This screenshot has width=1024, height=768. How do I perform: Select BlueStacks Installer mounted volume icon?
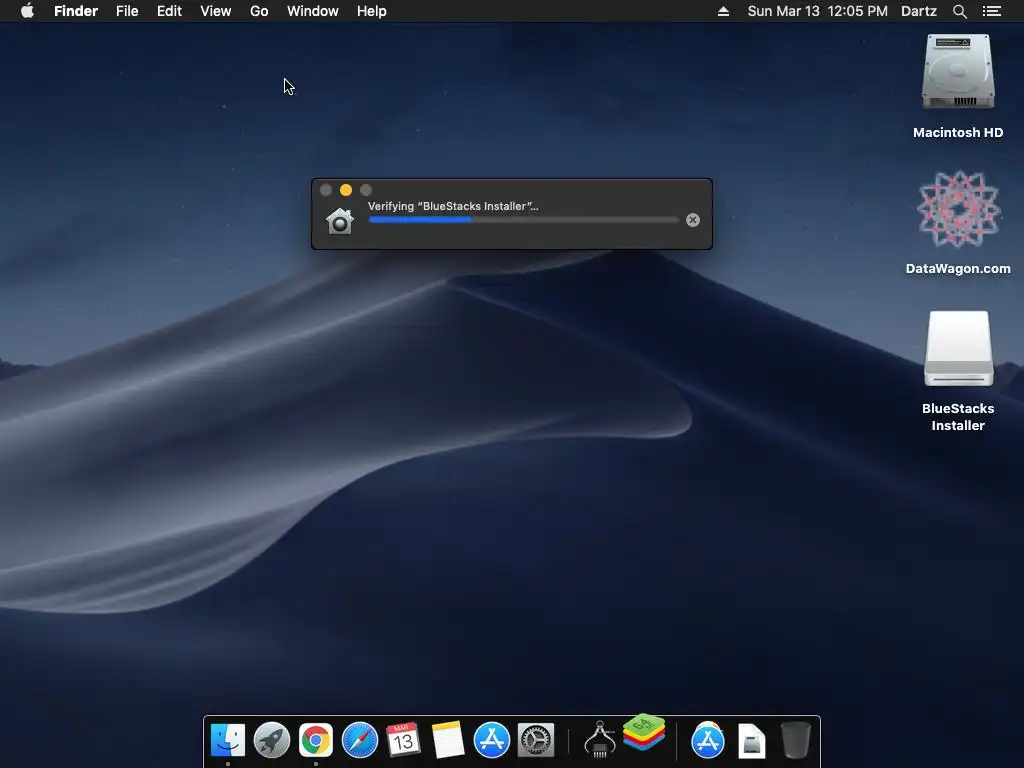point(958,349)
